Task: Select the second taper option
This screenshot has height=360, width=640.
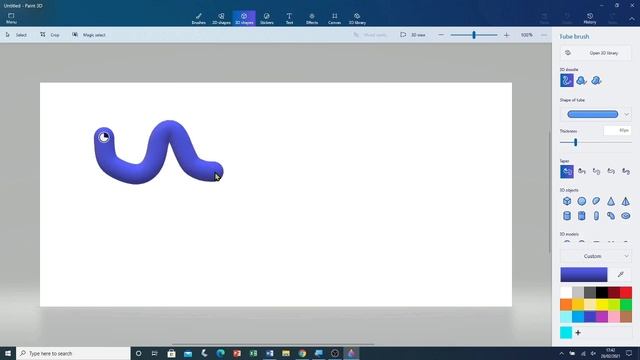Action: [582, 171]
